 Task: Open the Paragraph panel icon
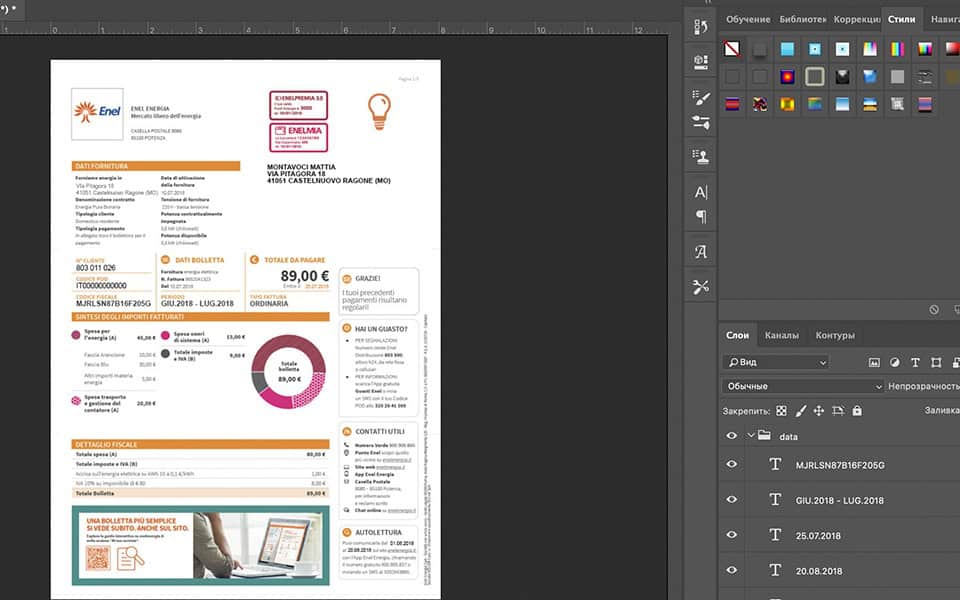click(x=701, y=217)
